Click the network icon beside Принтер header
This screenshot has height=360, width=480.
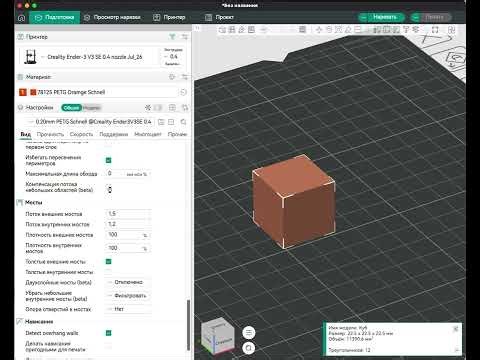(172, 37)
